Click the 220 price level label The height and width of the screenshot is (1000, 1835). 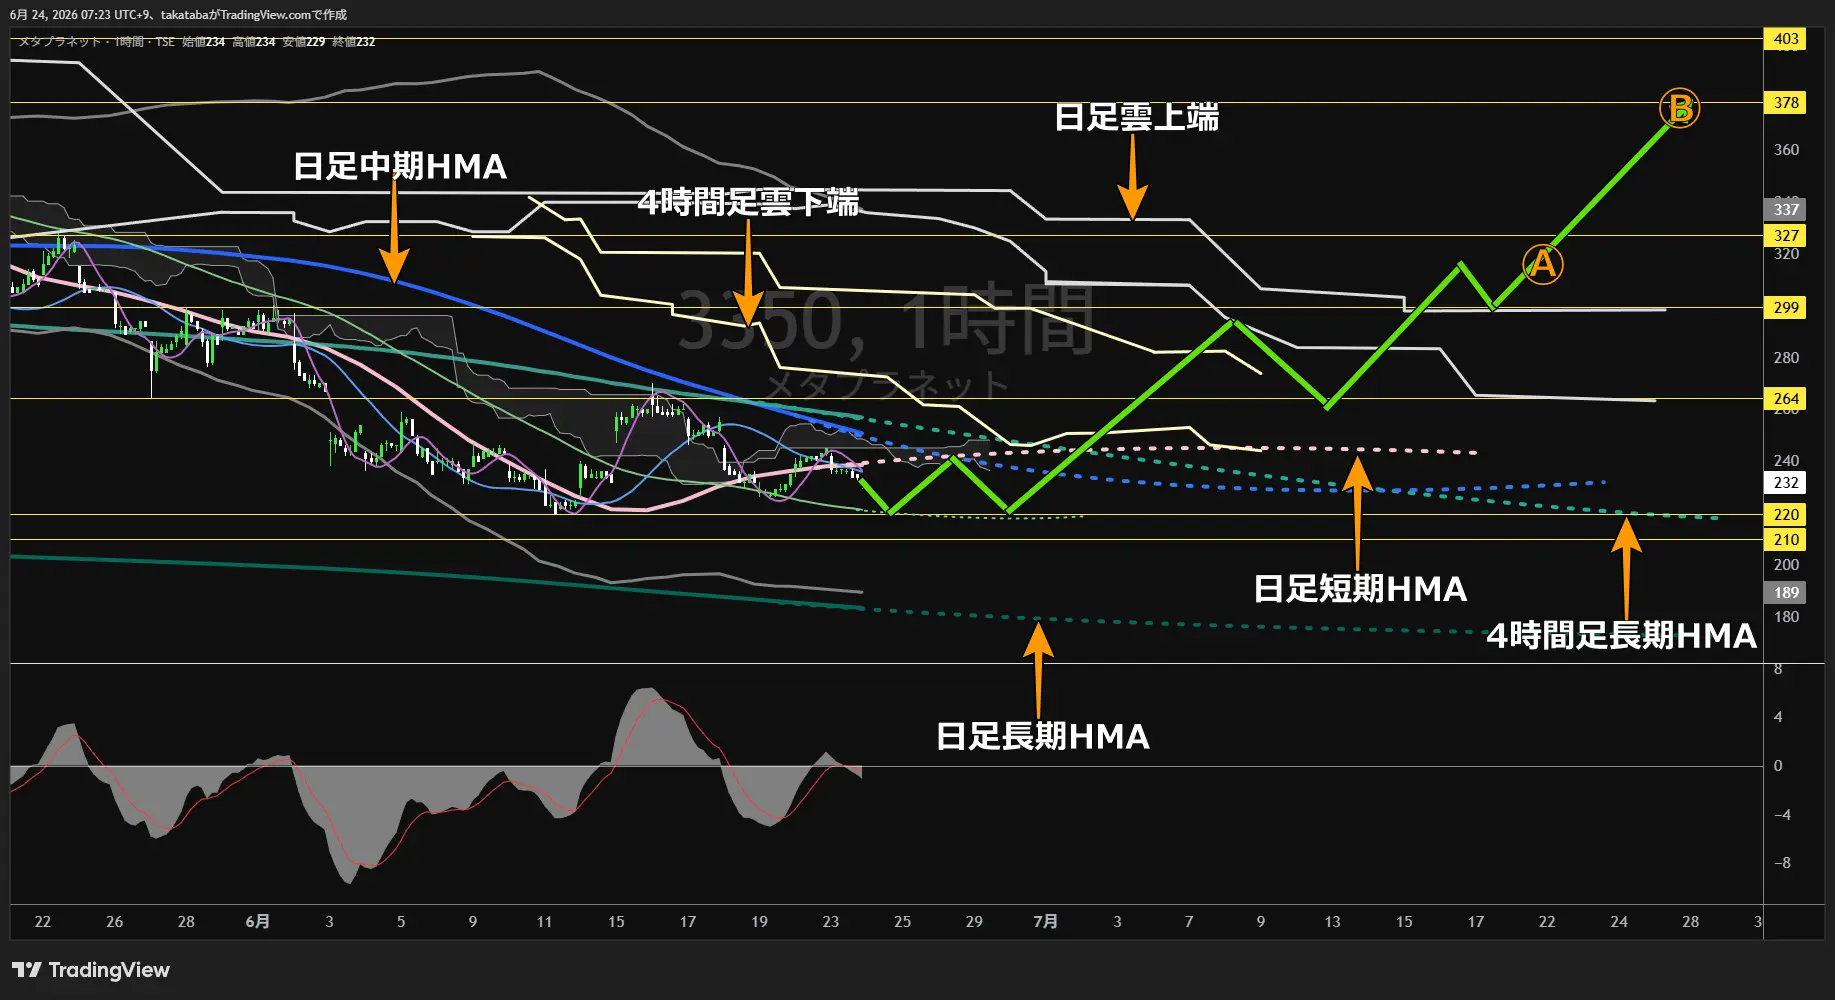pos(1786,514)
